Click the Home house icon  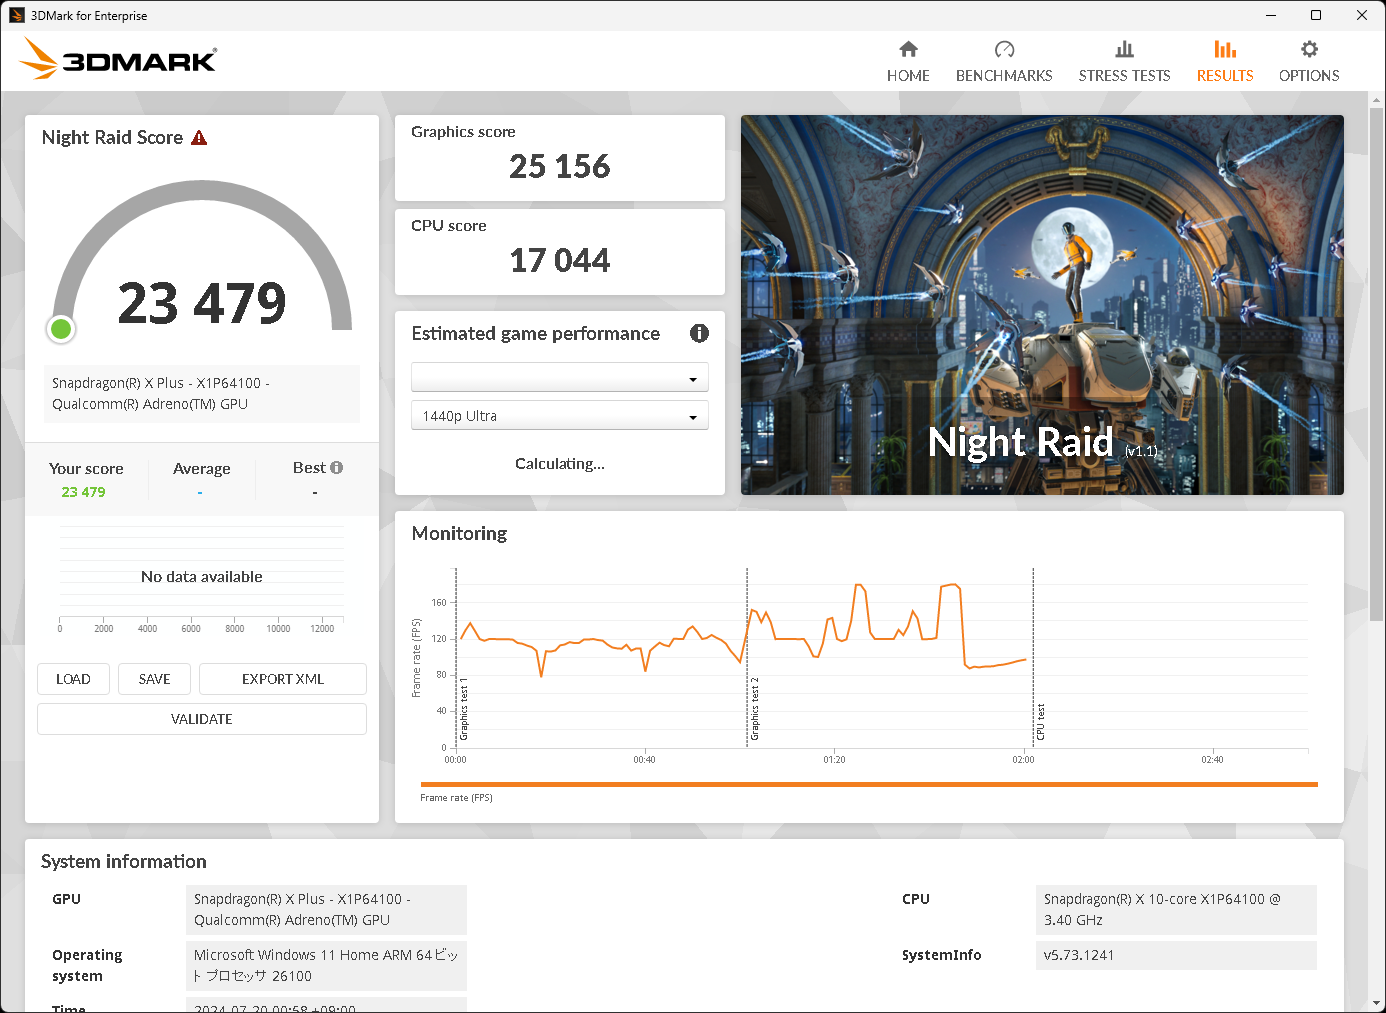(x=908, y=49)
